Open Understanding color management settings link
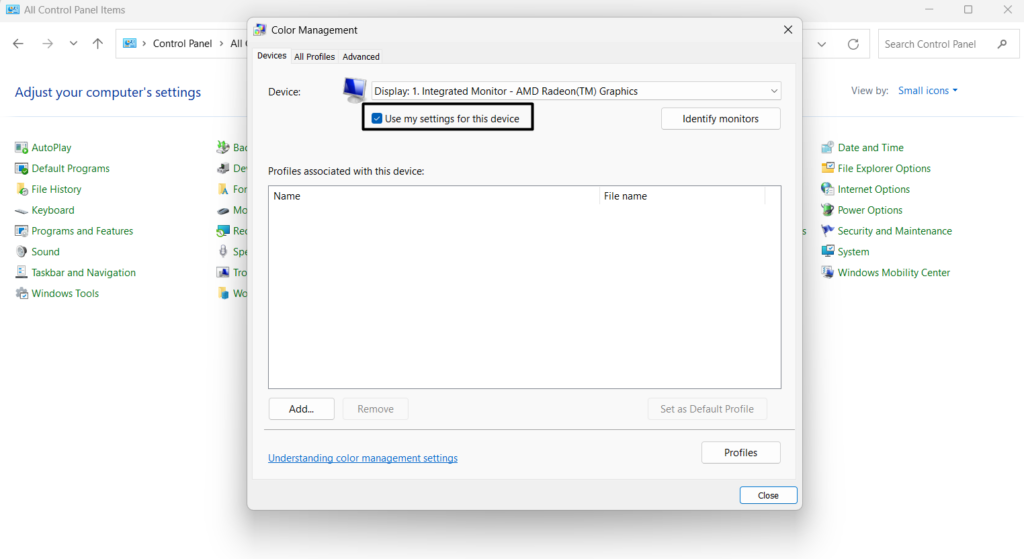The image size is (1024, 559). click(x=362, y=458)
